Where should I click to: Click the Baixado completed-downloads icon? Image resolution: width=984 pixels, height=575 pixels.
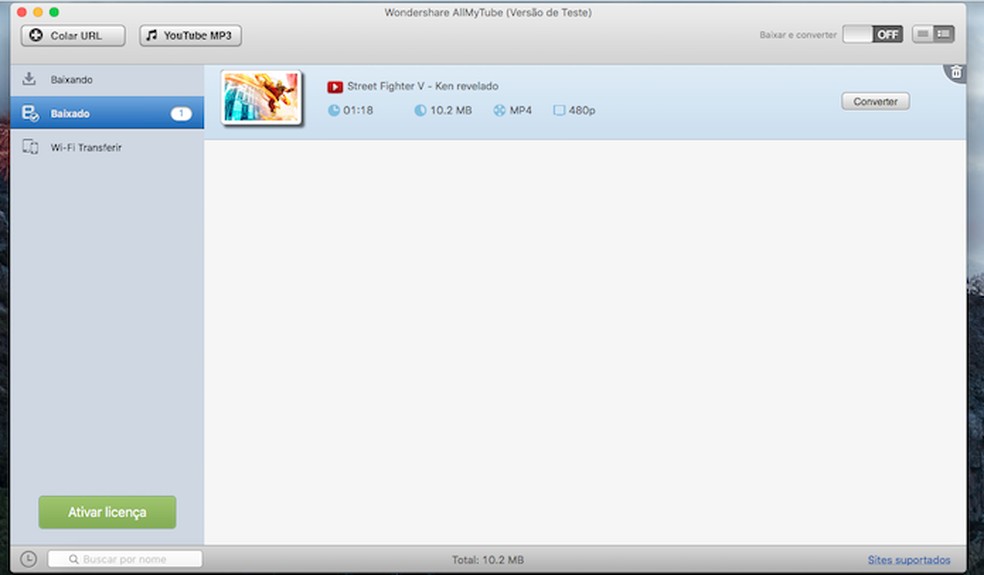point(30,113)
